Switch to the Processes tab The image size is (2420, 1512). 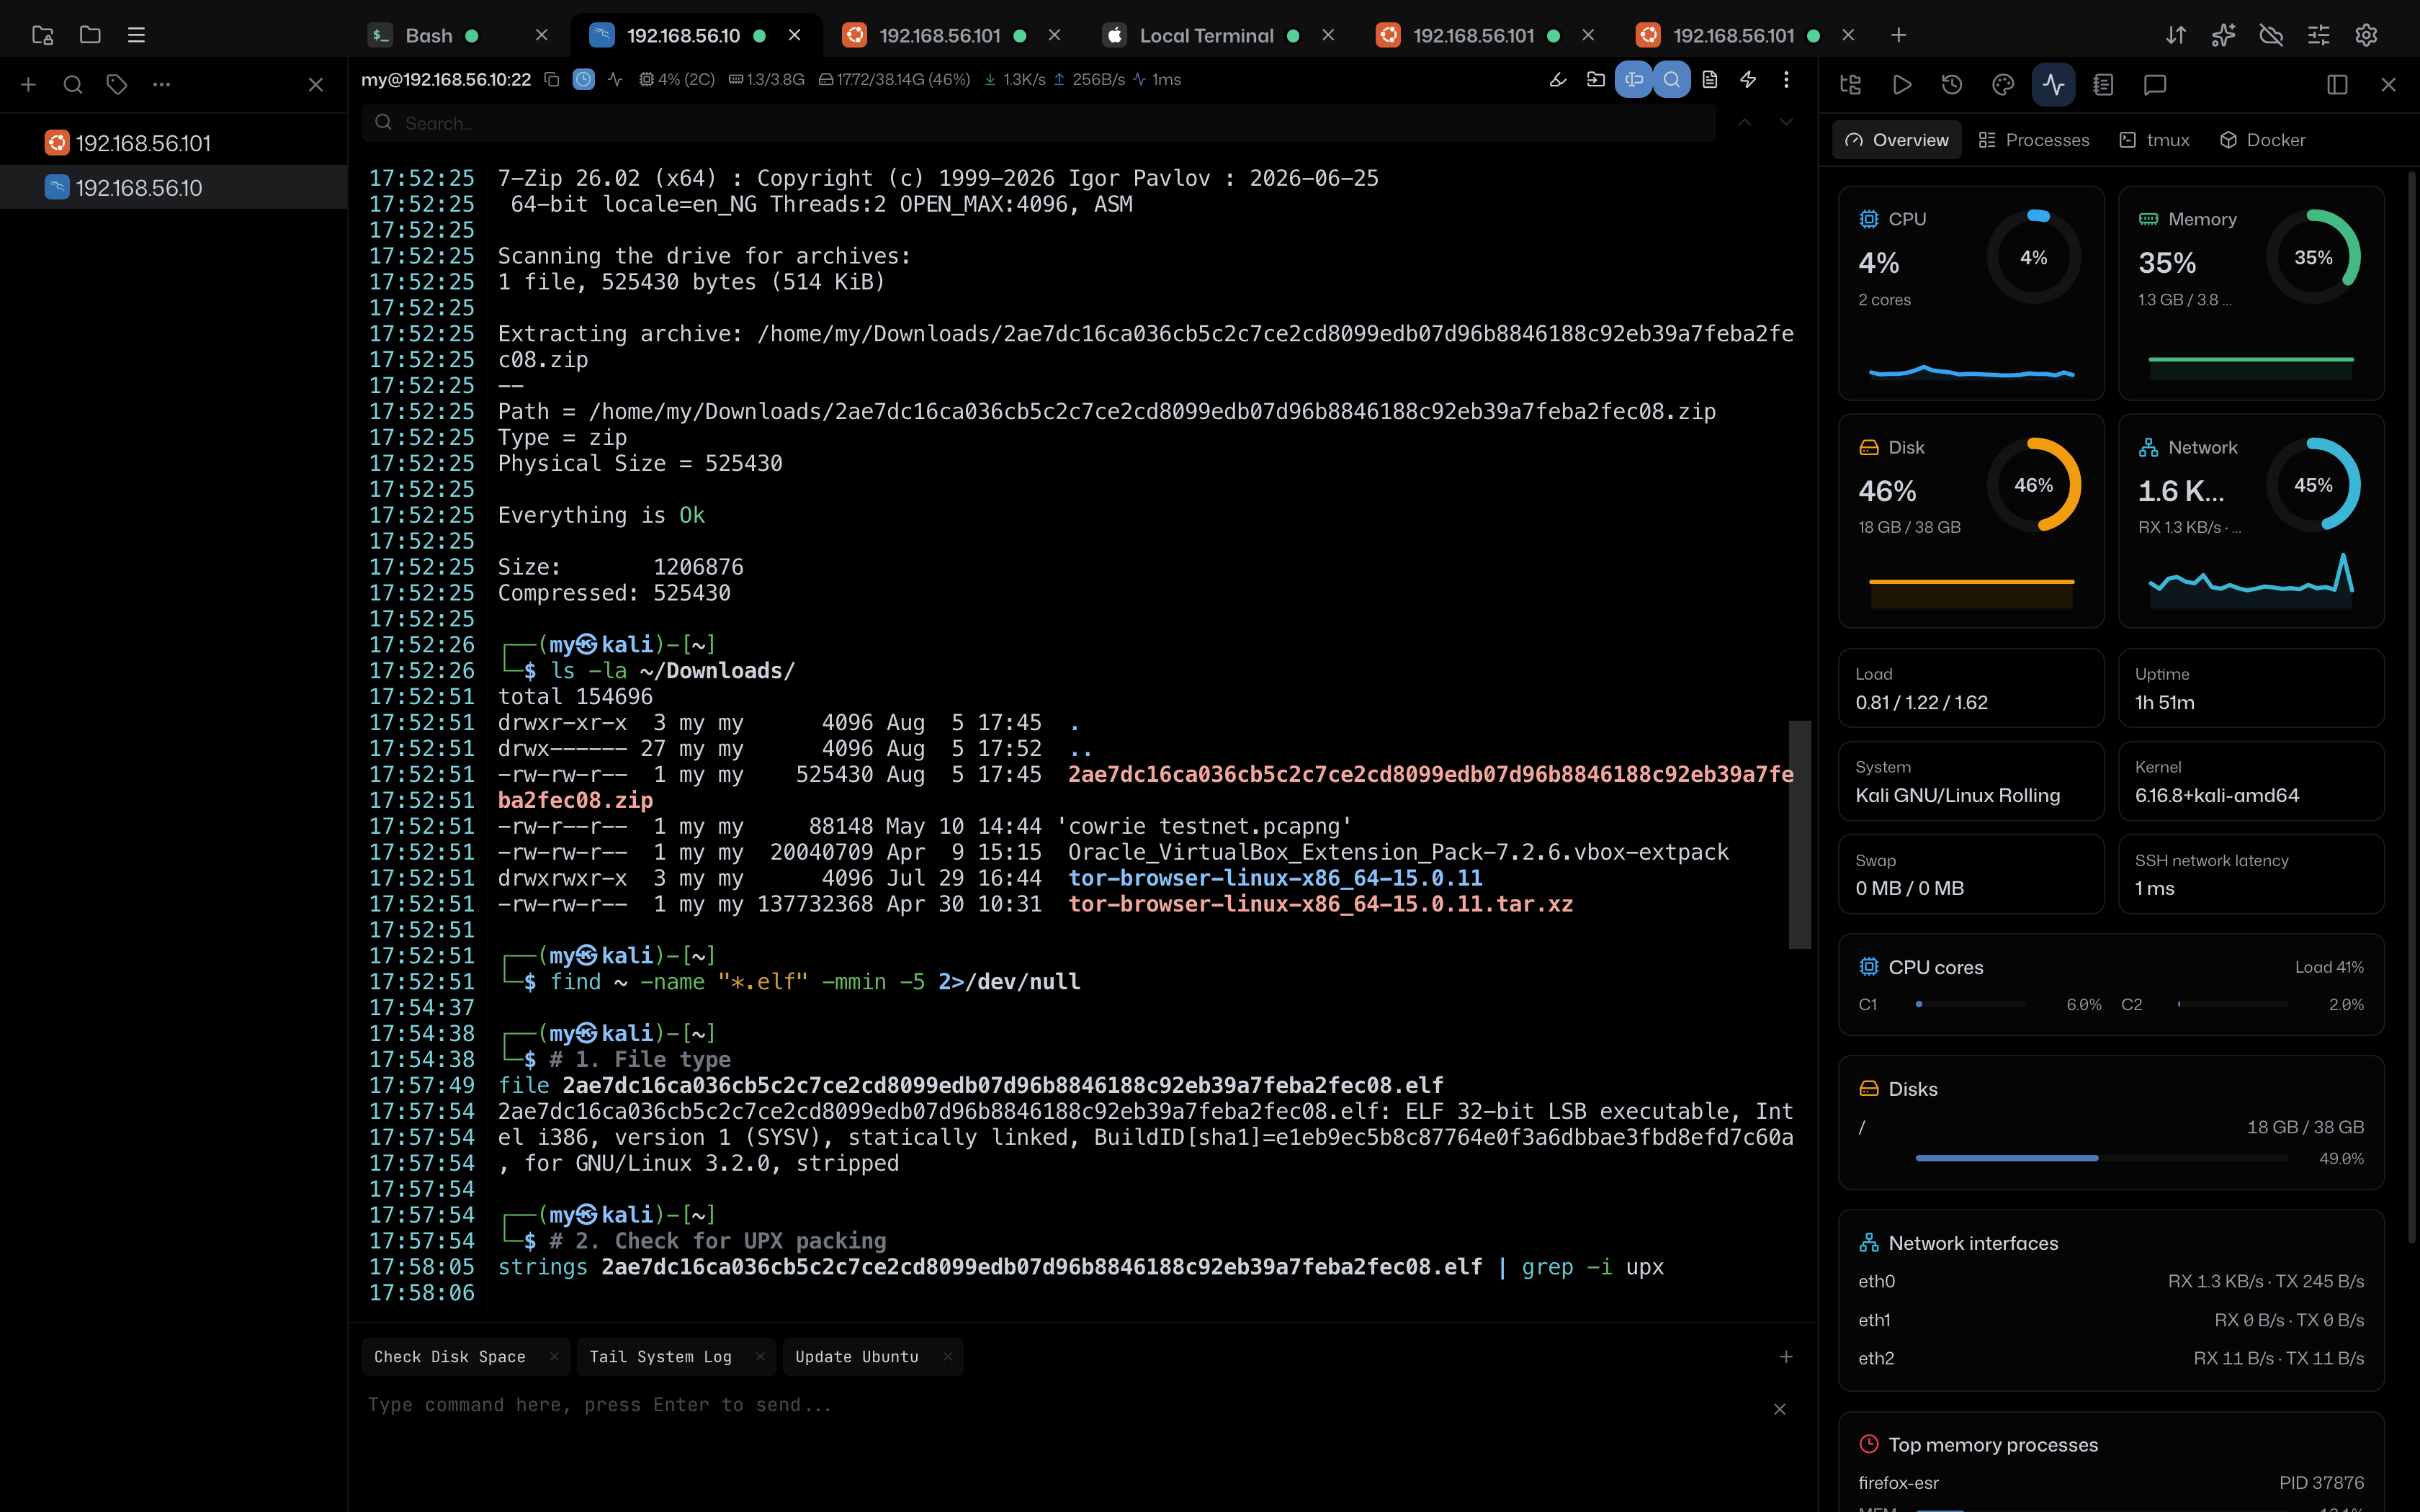(2034, 140)
